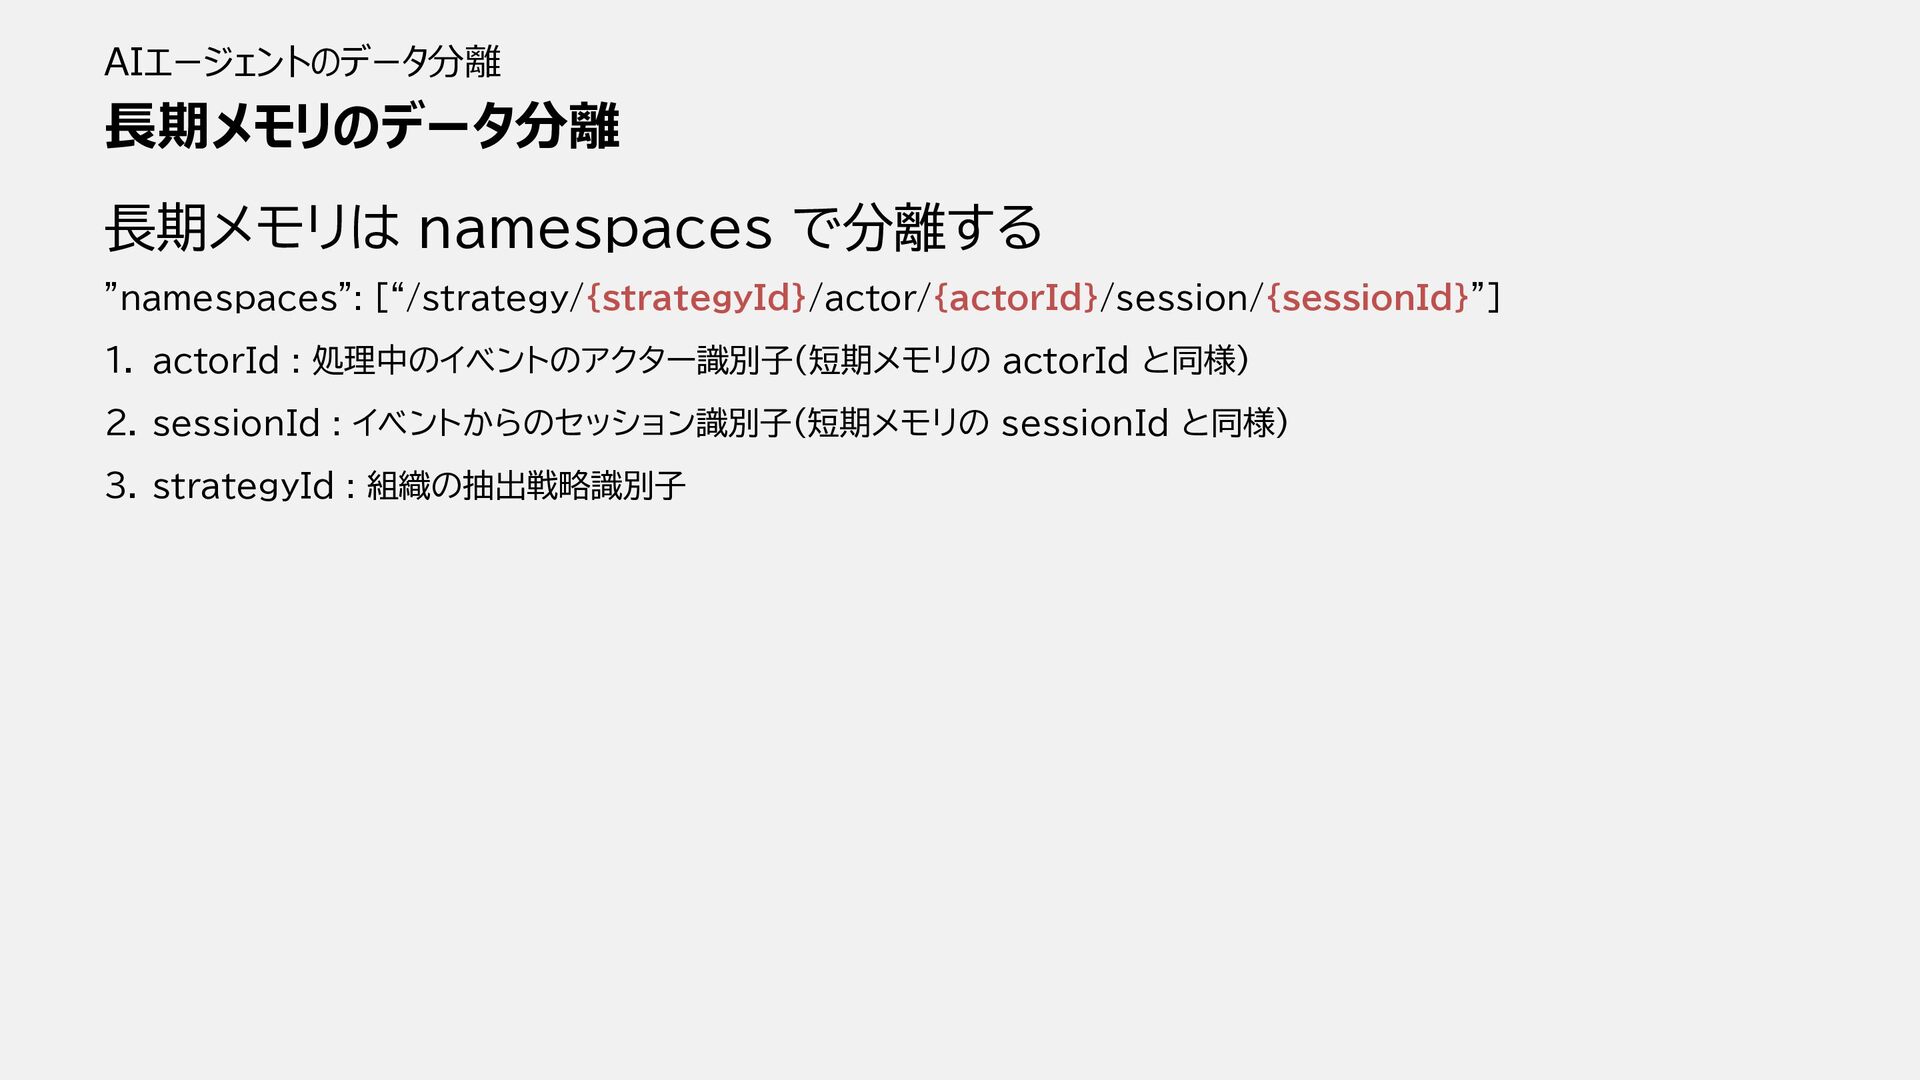This screenshot has width=1920, height=1080.
Task: Click list item 2 label 'sessionId'
Action: click(x=236, y=424)
